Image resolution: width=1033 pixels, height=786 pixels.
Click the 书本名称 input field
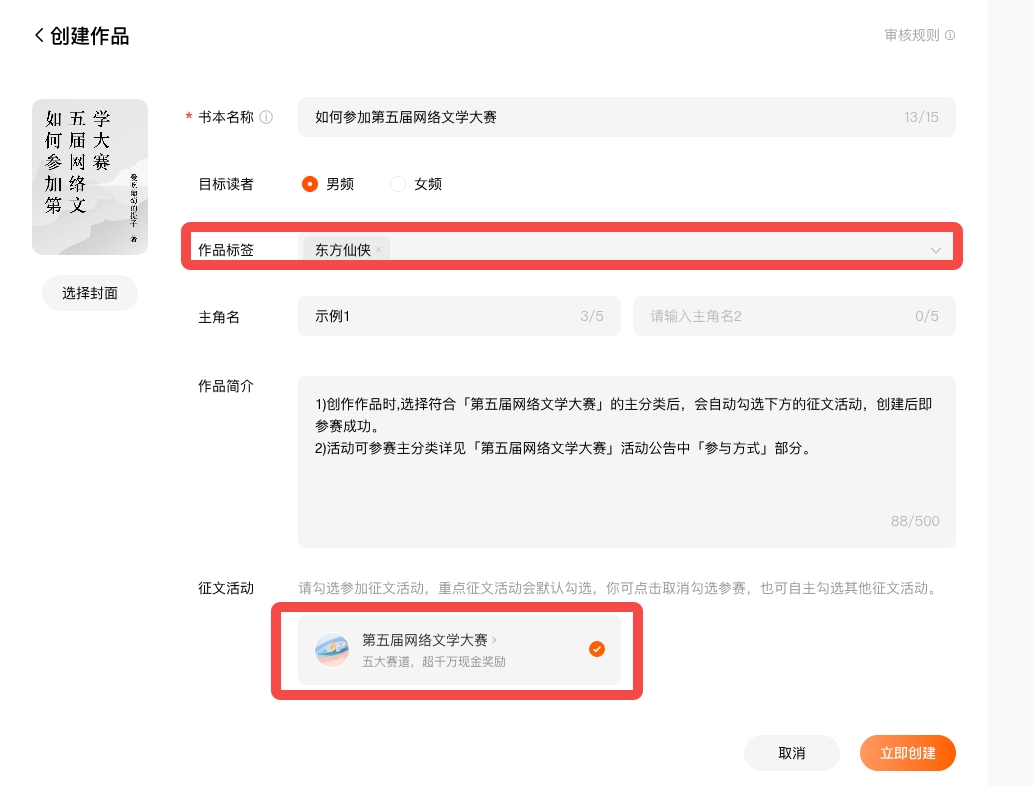coord(600,117)
